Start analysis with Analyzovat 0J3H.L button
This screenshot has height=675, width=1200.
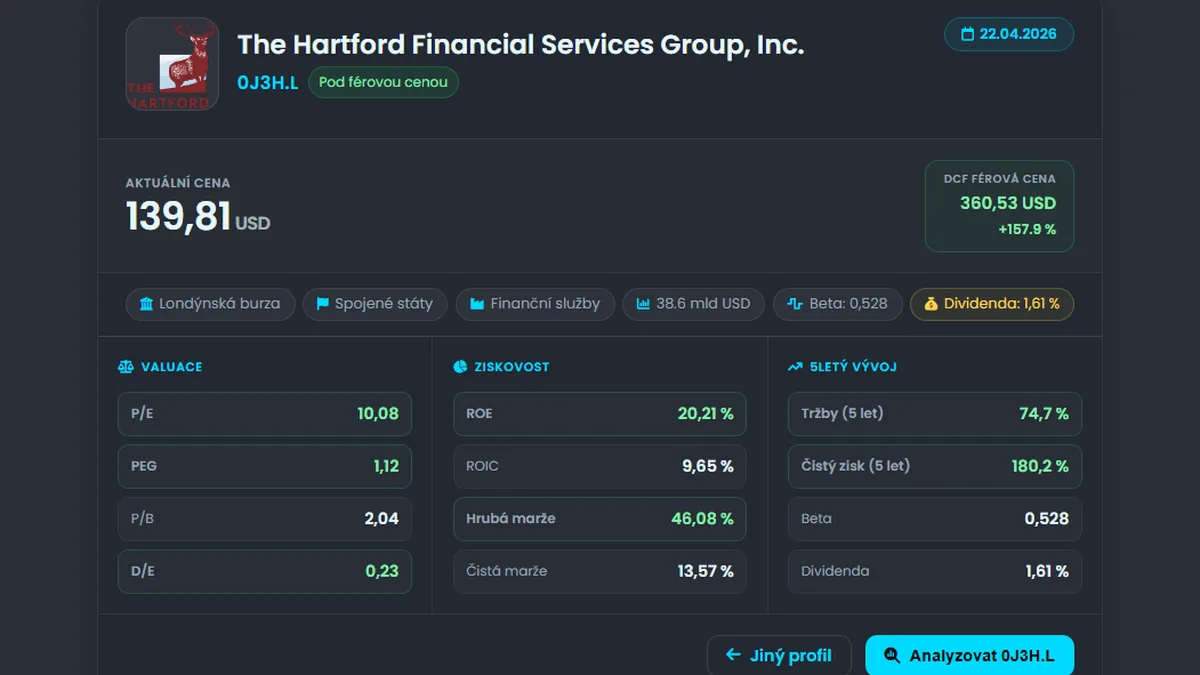pos(969,656)
